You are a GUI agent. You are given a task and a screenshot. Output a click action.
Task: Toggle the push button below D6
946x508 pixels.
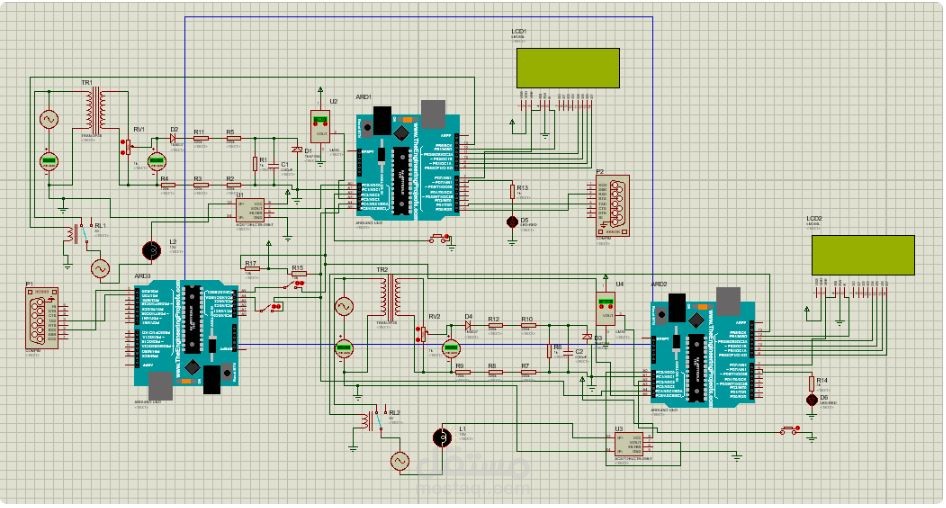[x=790, y=430]
